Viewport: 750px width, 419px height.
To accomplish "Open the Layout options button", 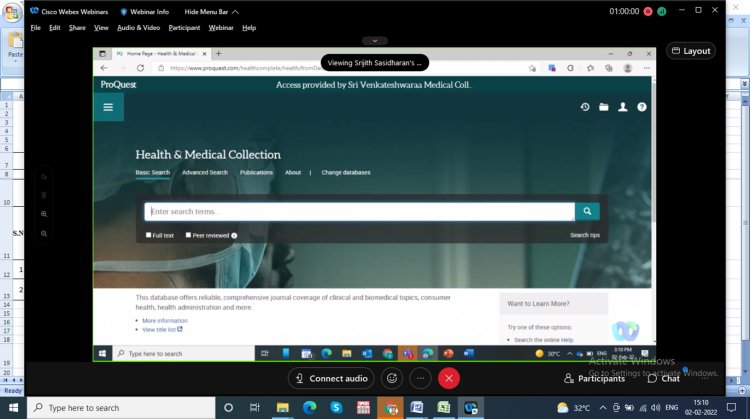I will (691, 51).
